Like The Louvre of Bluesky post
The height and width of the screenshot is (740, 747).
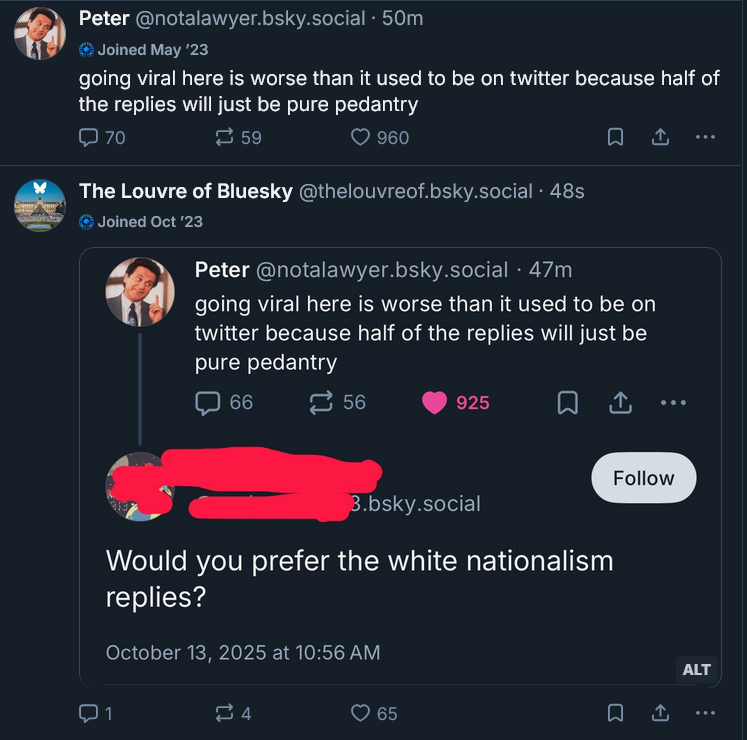pyautogui.click(x=362, y=713)
